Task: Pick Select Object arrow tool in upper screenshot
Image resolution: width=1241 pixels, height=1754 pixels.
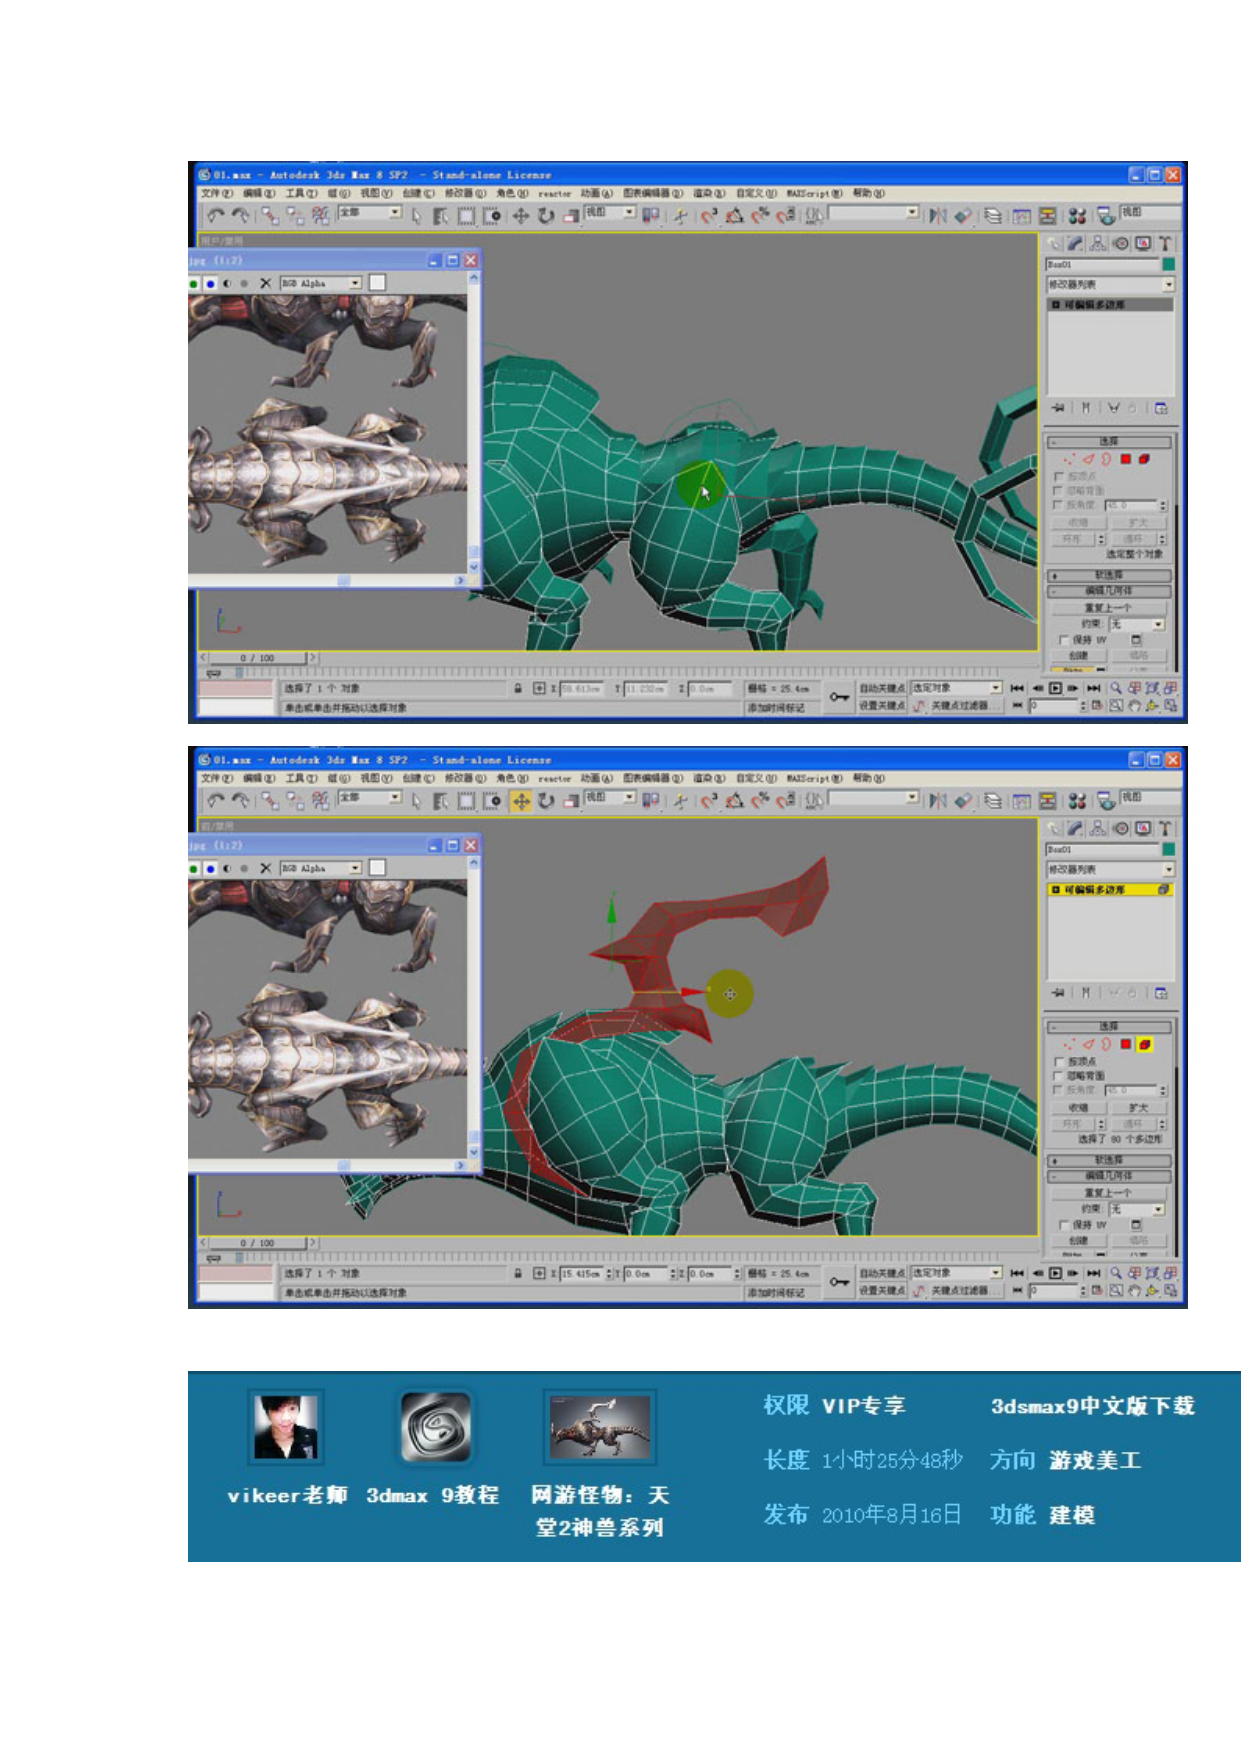Action: [x=417, y=216]
